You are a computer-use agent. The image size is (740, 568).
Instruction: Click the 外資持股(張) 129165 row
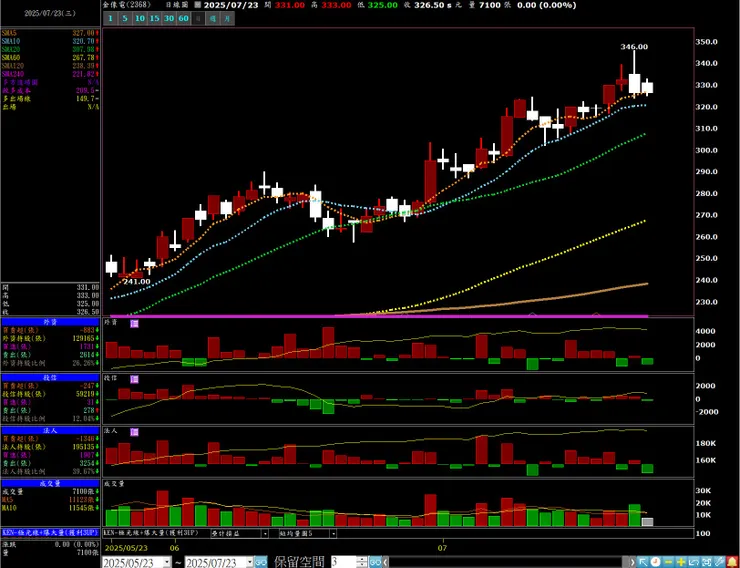pos(50,339)
